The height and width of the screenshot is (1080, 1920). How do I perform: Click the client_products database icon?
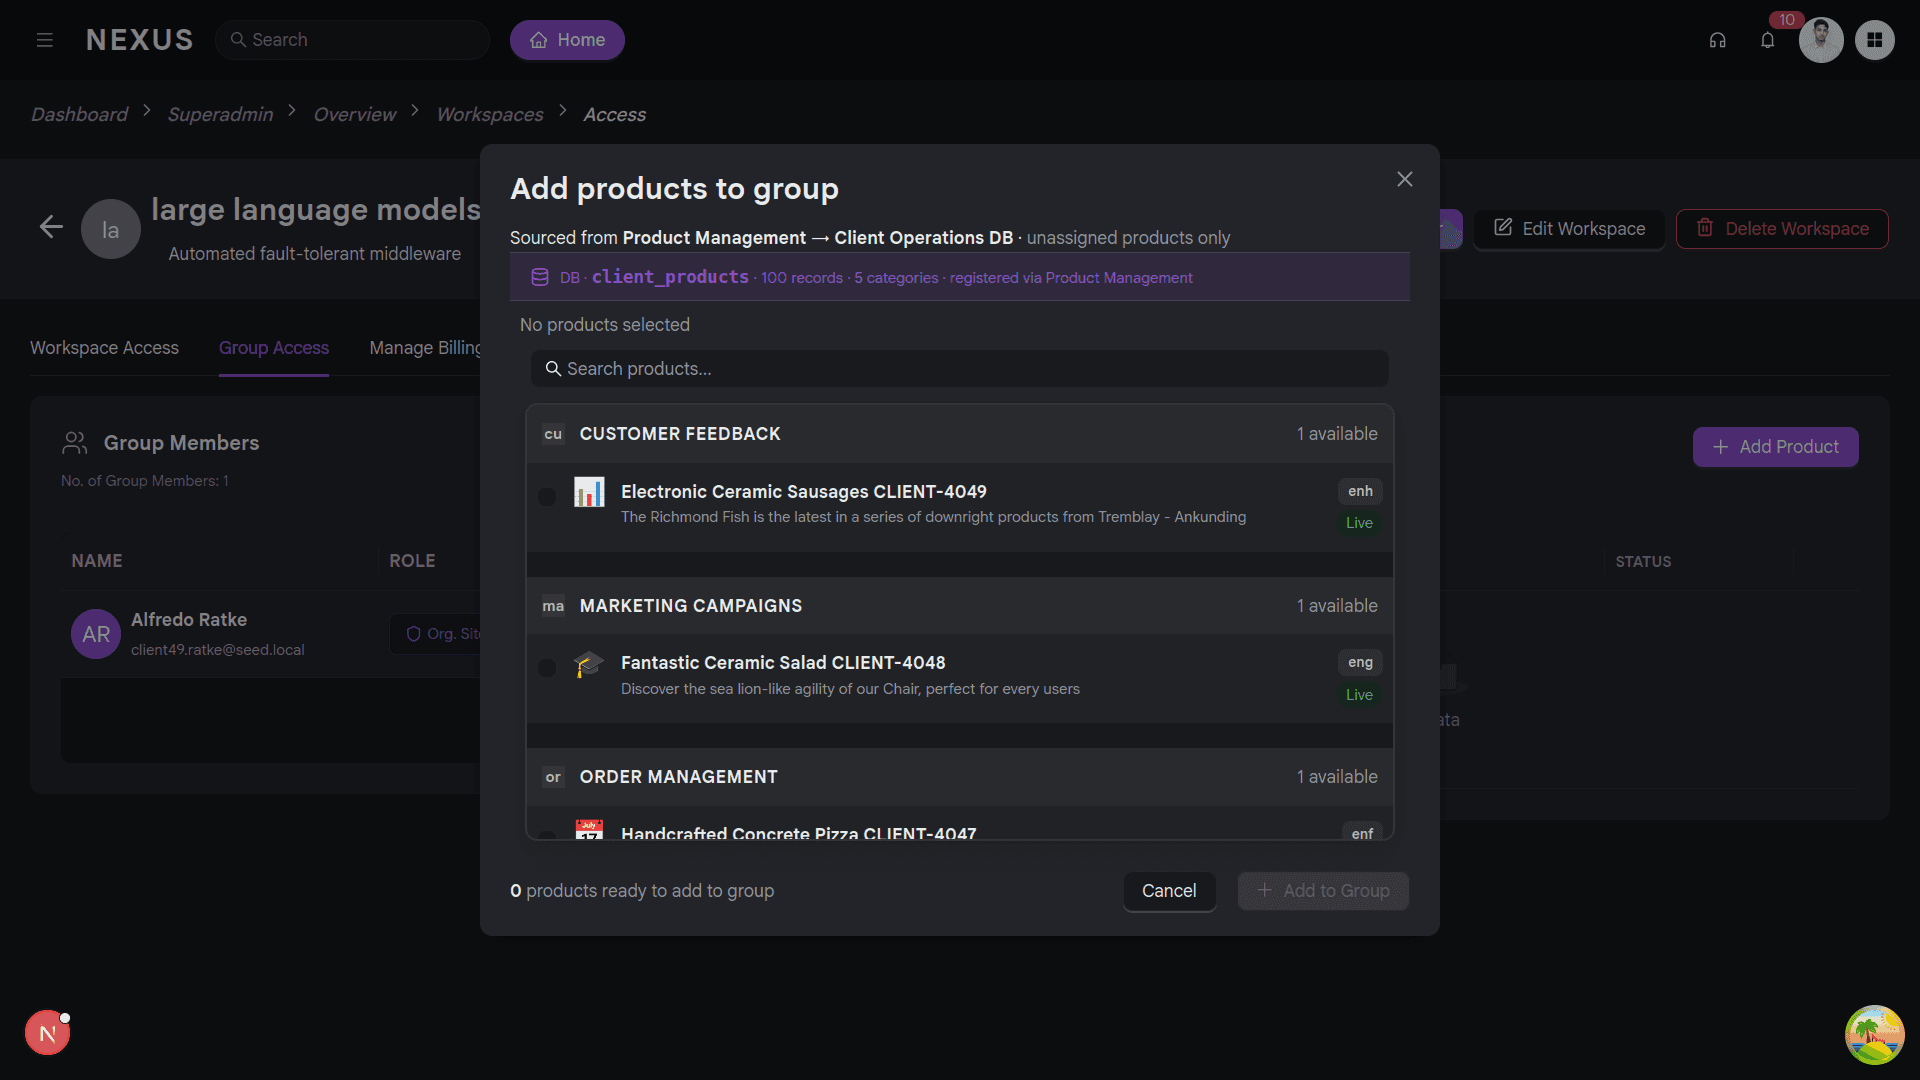click(x=539, y=277)
